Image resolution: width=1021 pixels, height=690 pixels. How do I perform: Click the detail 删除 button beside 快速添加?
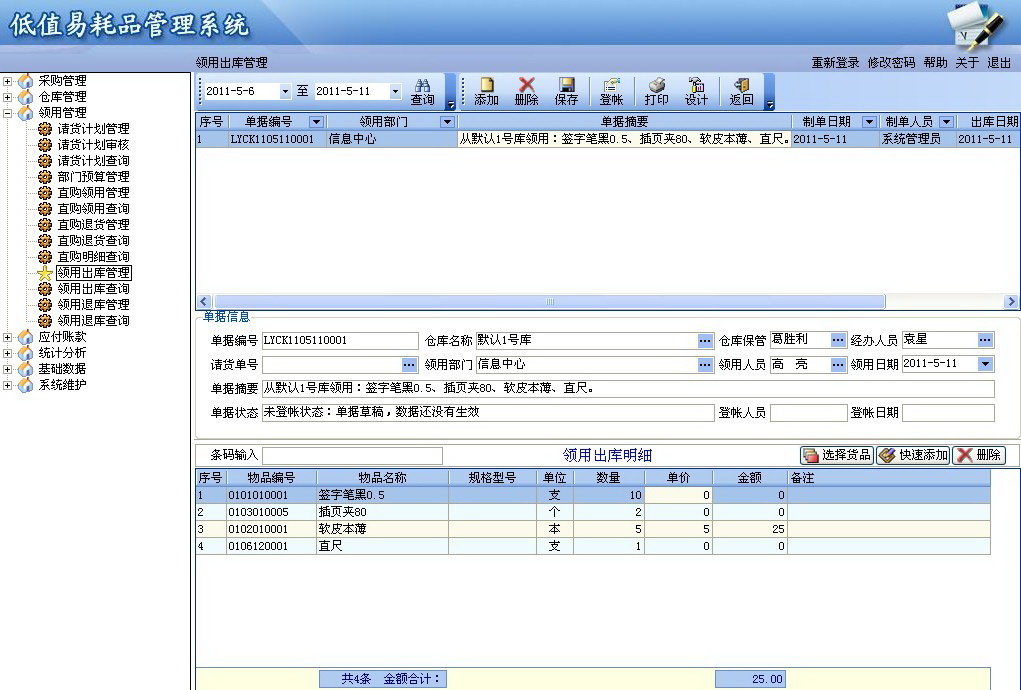click(979, 455)
